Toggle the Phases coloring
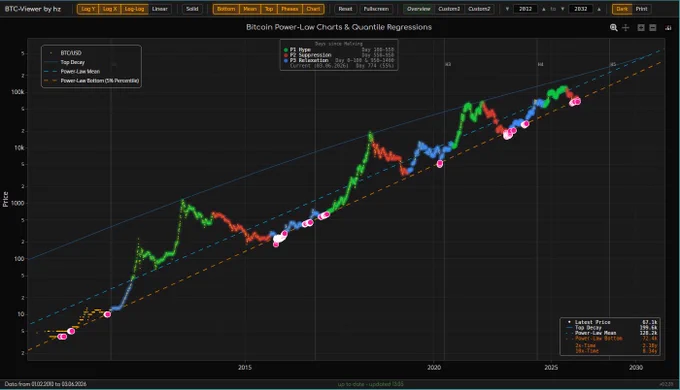This screenshot has width=680, height=390. tap(289, 9)
